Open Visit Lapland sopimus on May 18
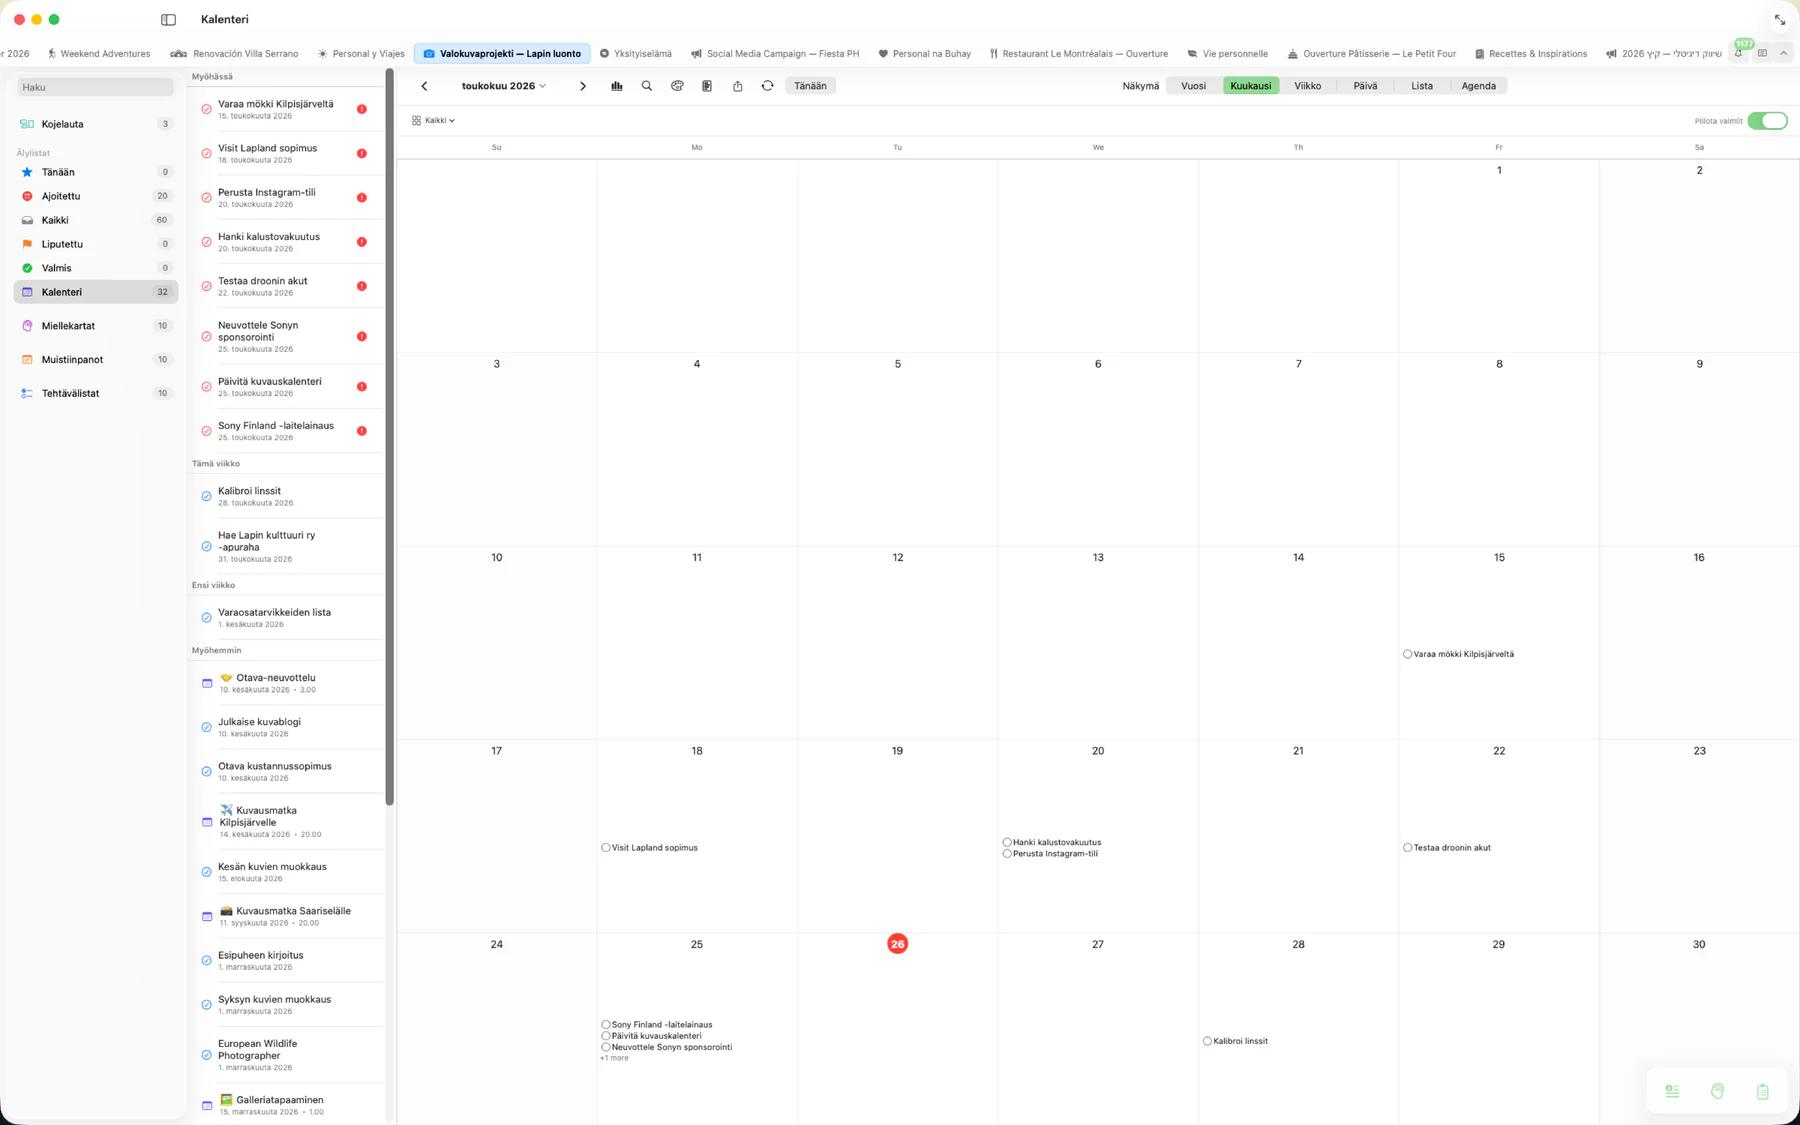The image size is (1800, 1125). click(655, 848)
